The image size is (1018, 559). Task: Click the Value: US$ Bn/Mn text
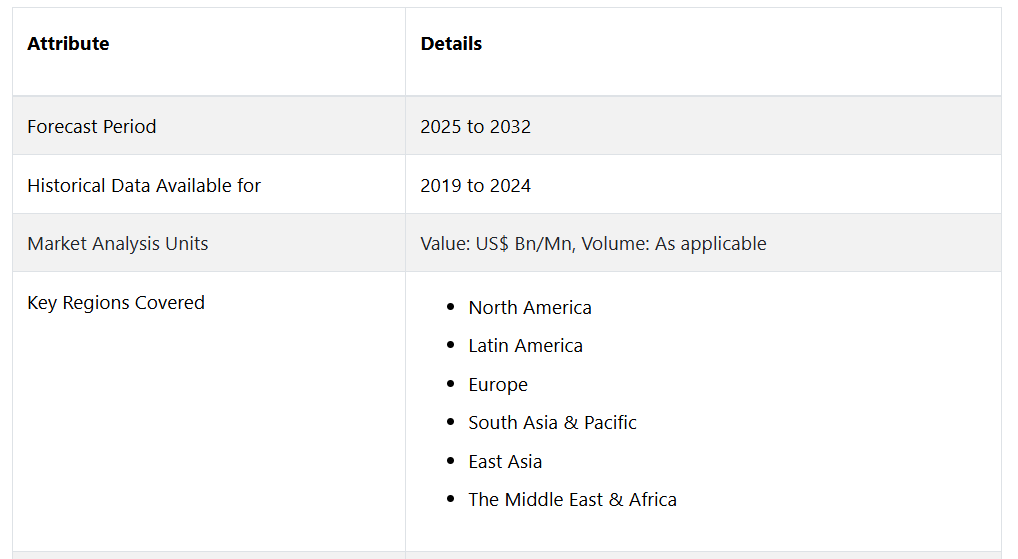[x=497, y=243]
